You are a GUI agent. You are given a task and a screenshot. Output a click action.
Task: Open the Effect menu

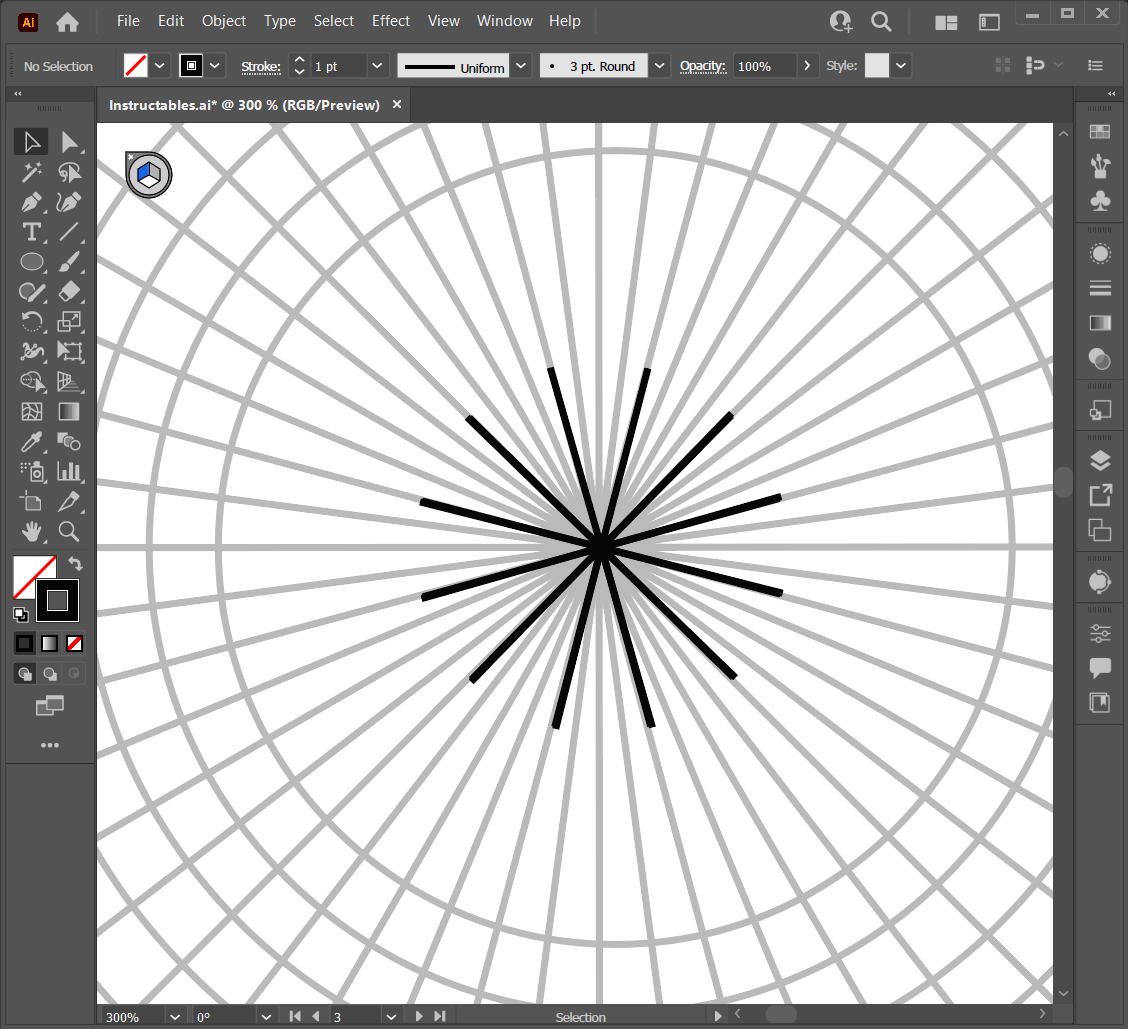390,21
